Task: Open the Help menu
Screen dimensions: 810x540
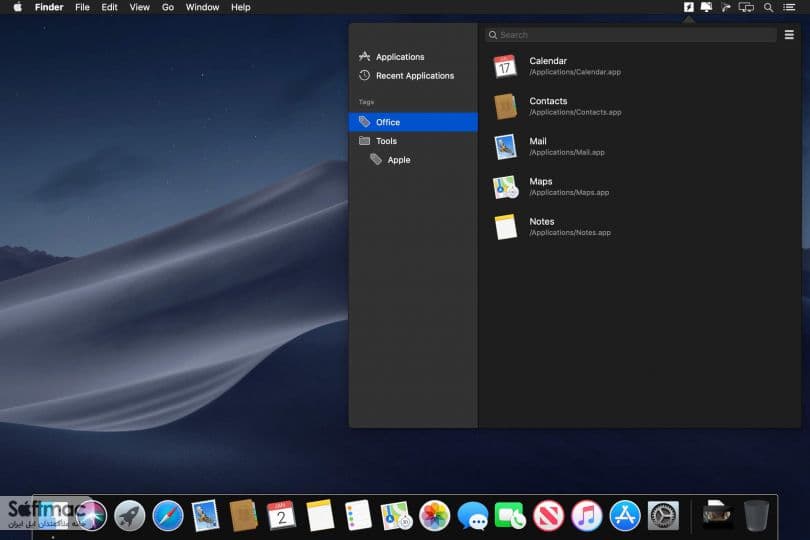Action: click(241, 7)
